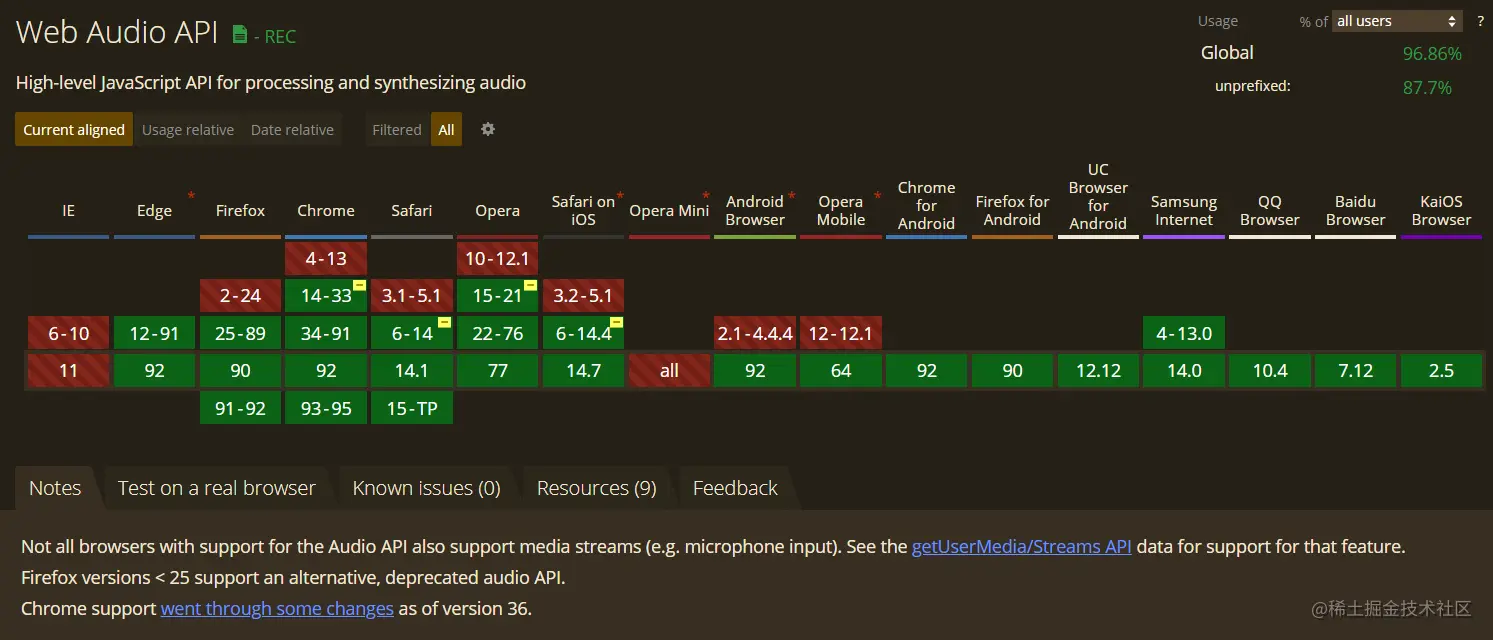Click the Edge browser column header
Viewport: 1493px width, 640px height.
coord(154,211)
